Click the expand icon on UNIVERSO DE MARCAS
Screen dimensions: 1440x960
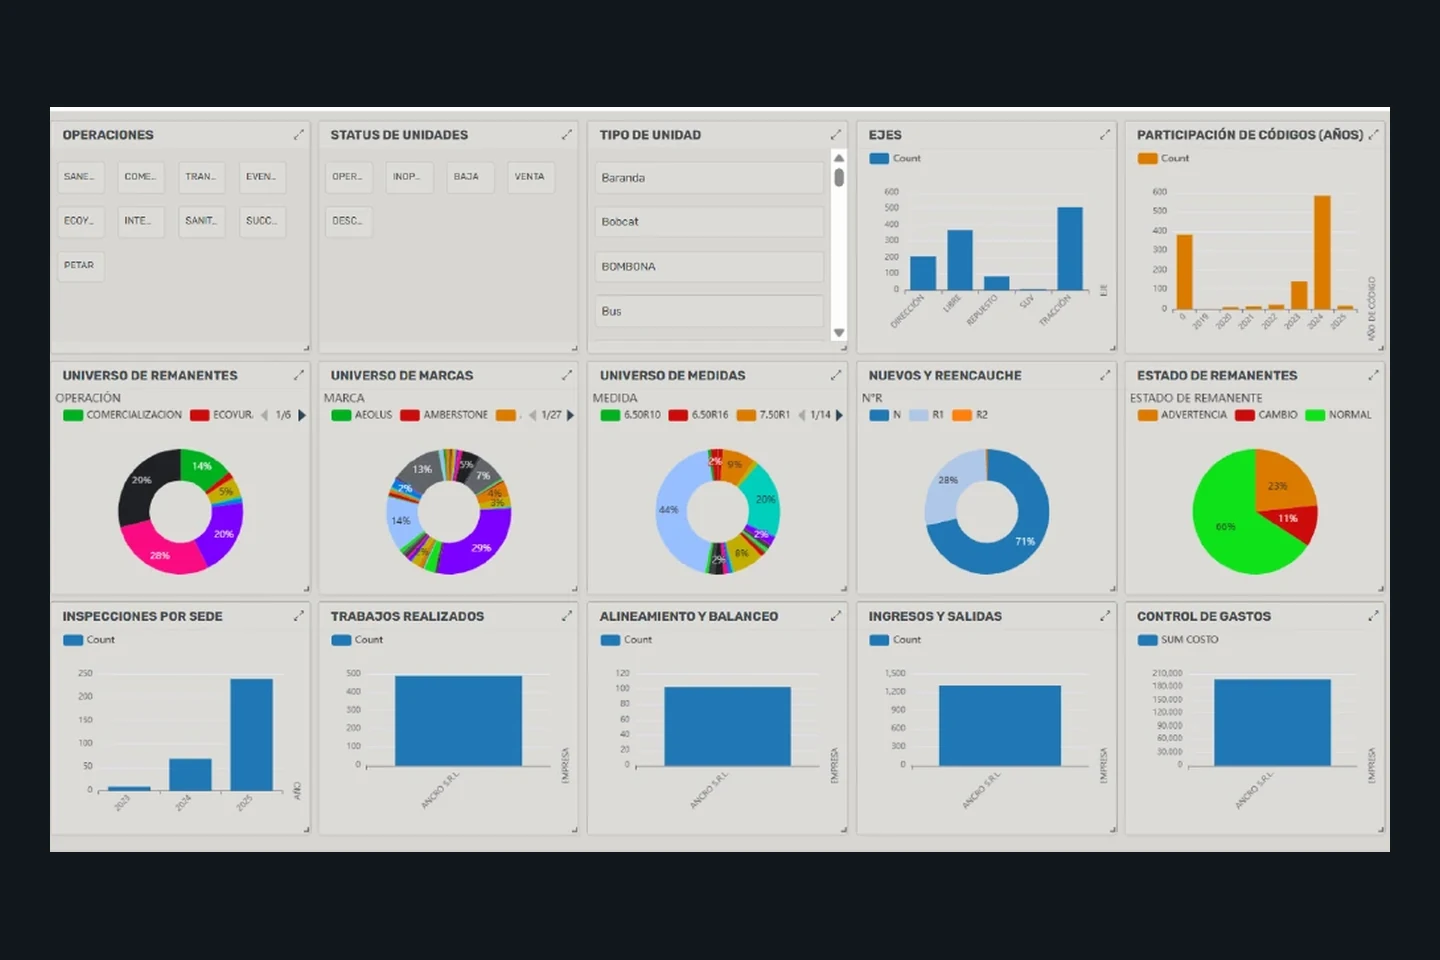[567, 375]
